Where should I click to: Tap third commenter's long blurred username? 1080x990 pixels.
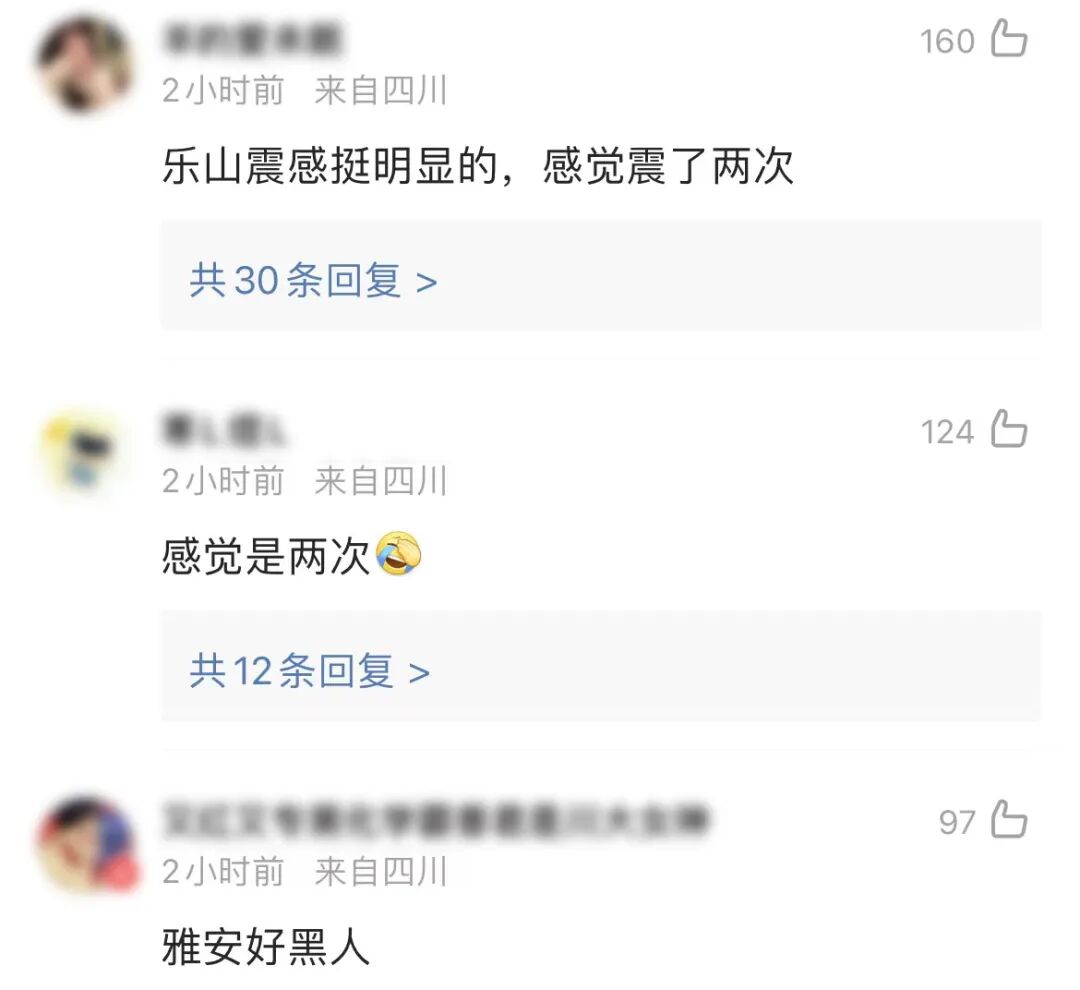[x=435, y=820]
